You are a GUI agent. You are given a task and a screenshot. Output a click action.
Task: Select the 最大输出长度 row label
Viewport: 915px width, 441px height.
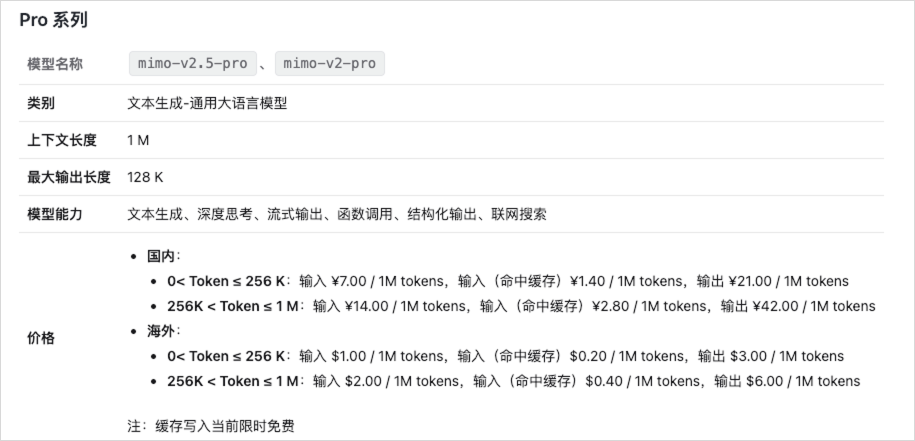click(x=69, y=177)
